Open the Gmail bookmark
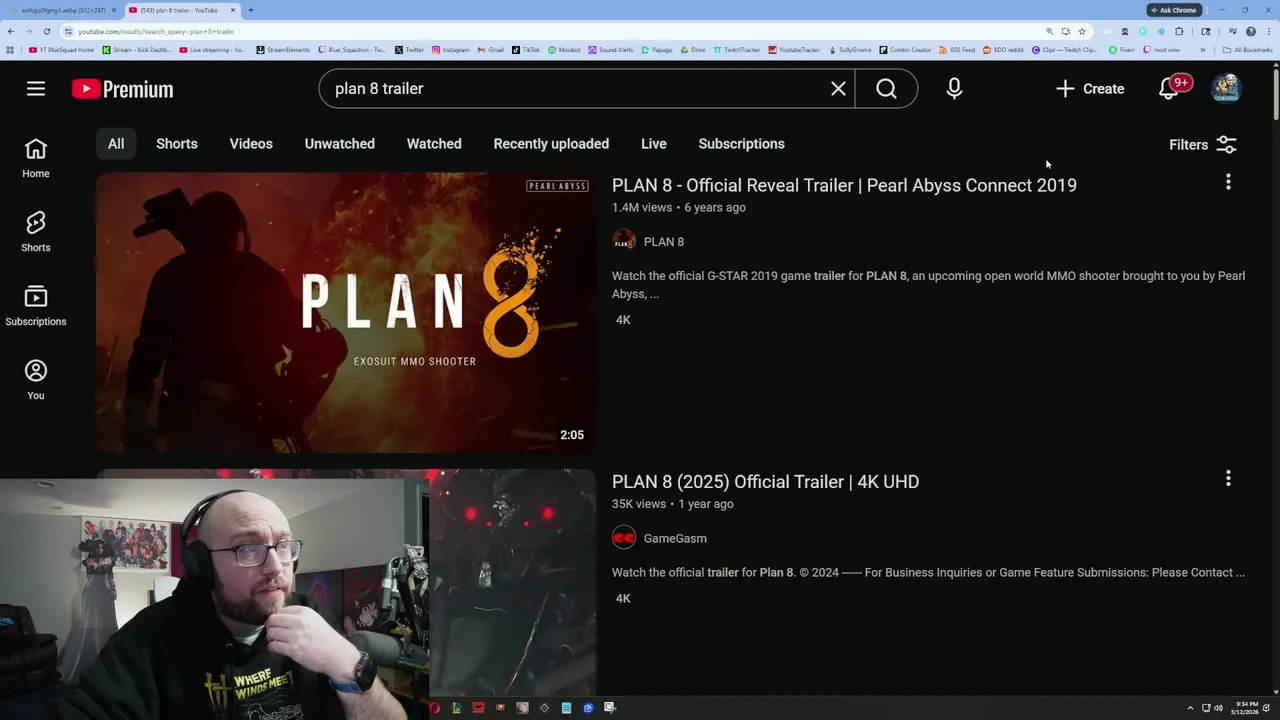The width and height of the screenshot is (1280, 720). (490, 49)
